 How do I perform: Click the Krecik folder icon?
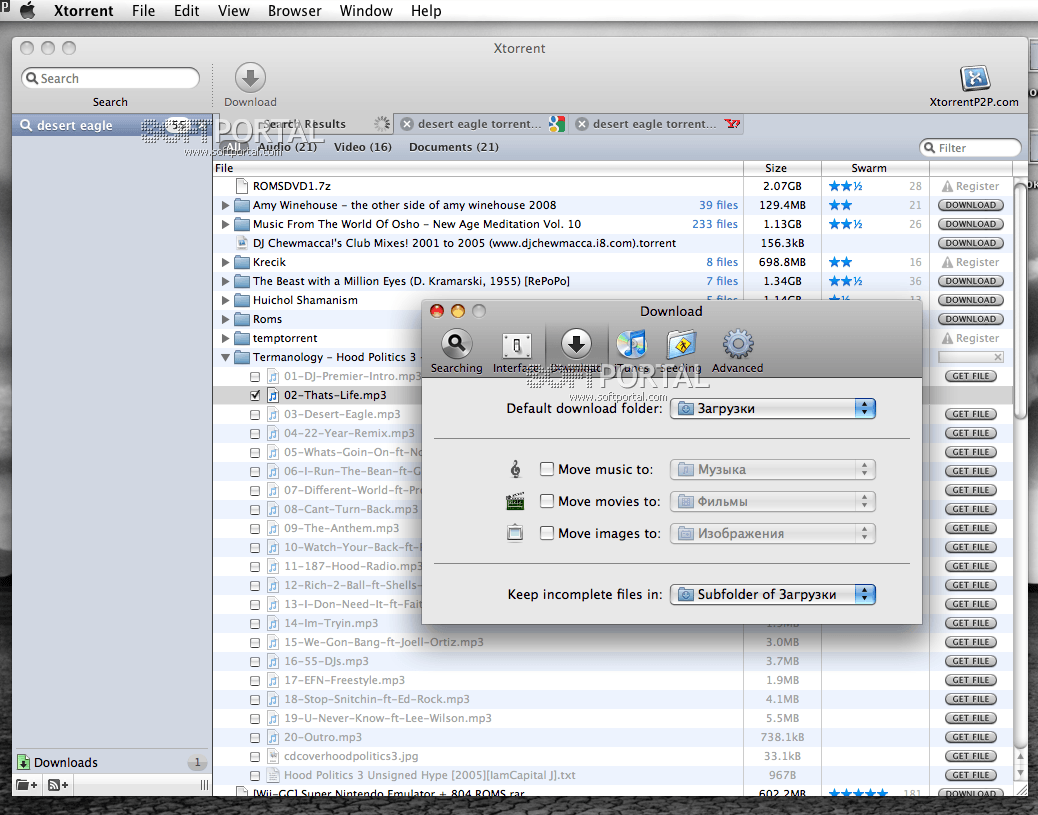pyautogui.click(x=242, y=262)
